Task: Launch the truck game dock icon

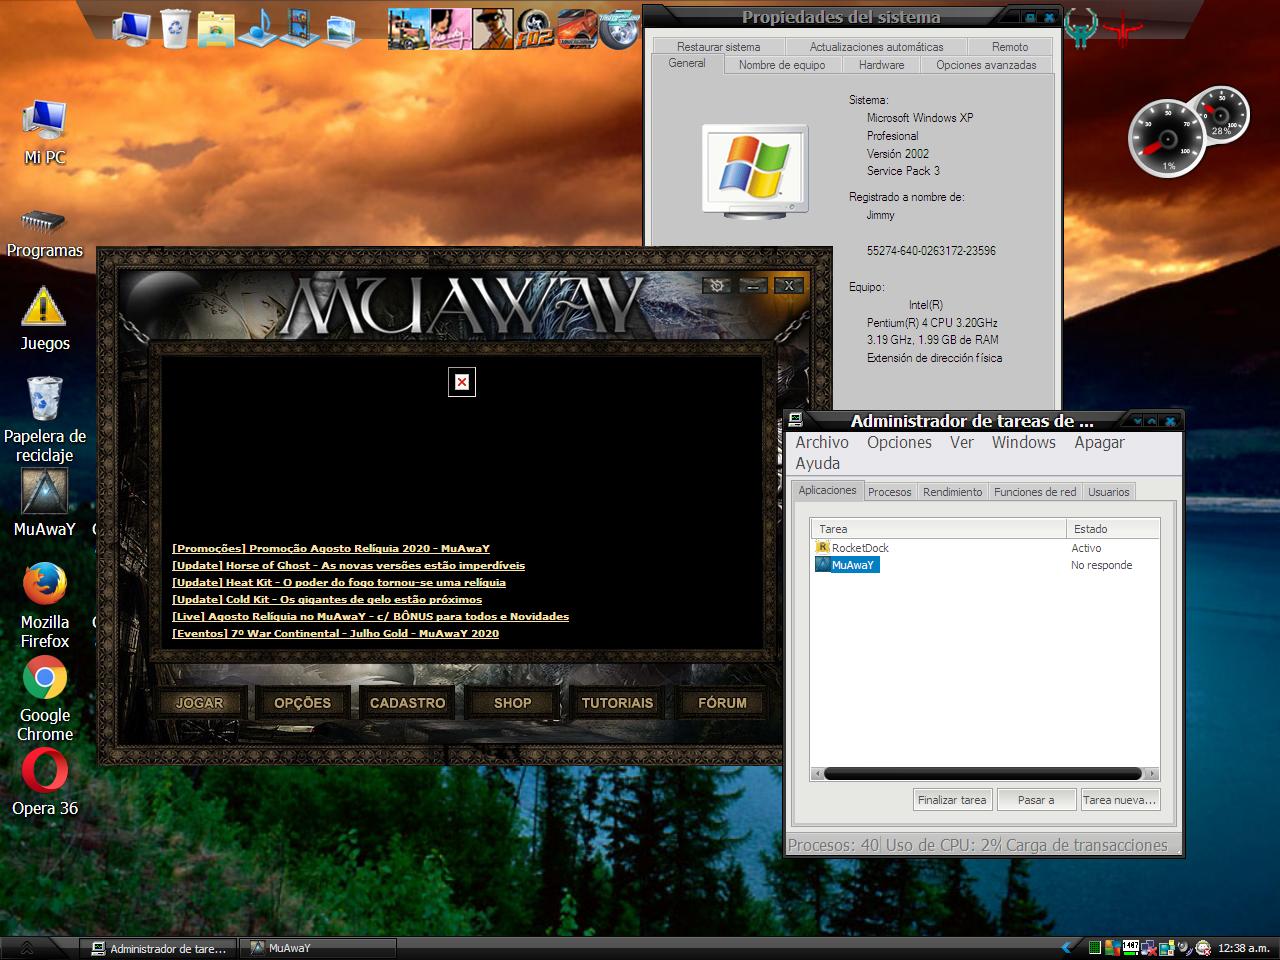Action: (409, 29)
